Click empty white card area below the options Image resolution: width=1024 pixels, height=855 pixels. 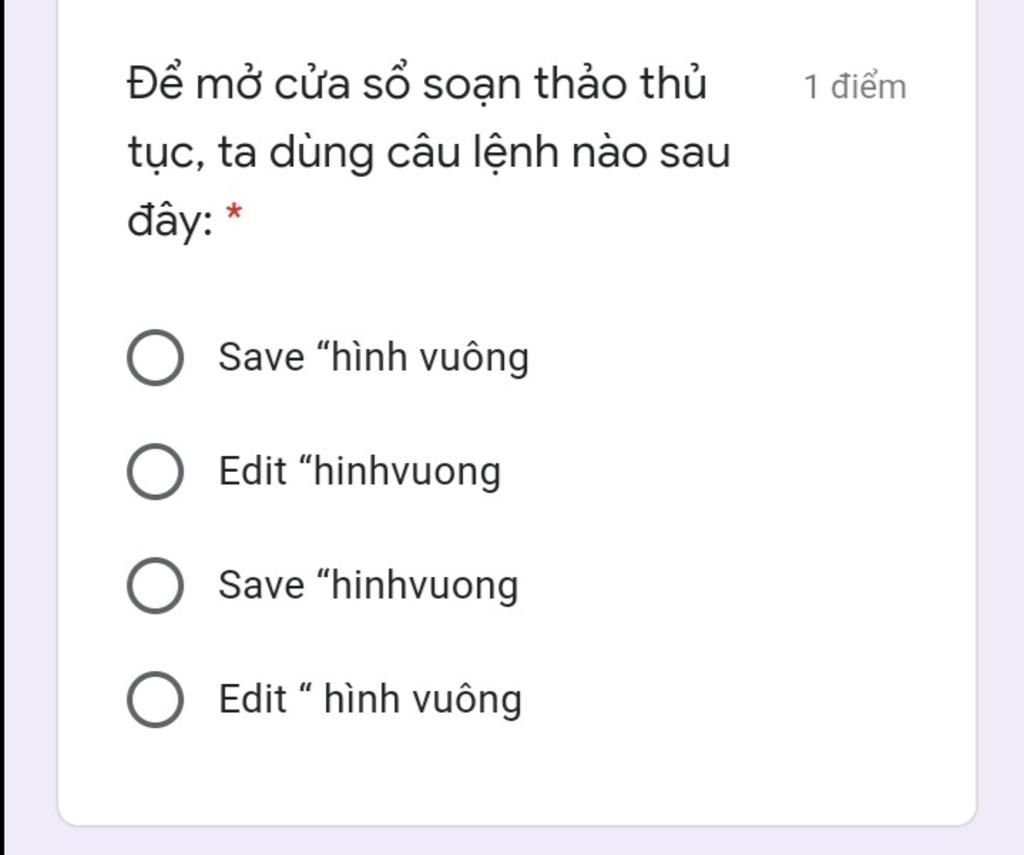(516, 777)
